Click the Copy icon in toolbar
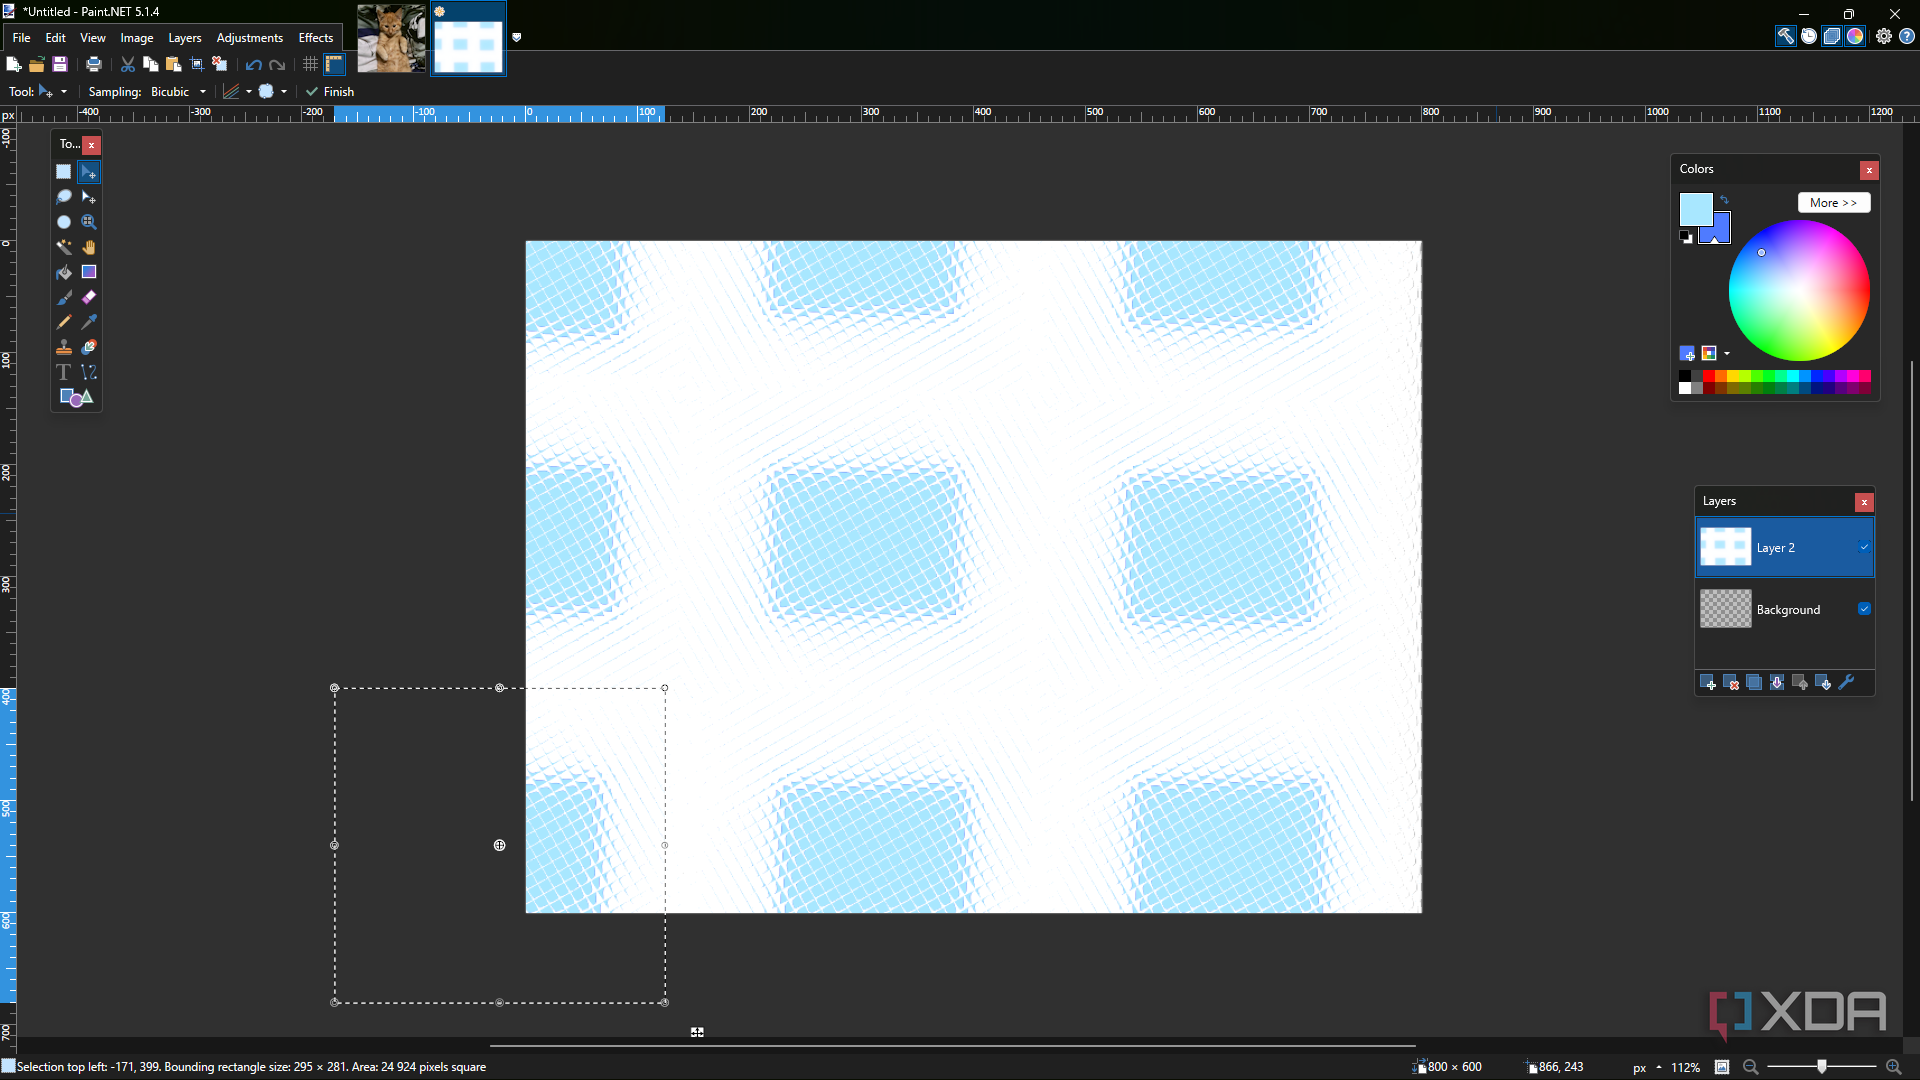Image resolution: width=1920 pixels, height=1080 pixels. tap(151, 64)
